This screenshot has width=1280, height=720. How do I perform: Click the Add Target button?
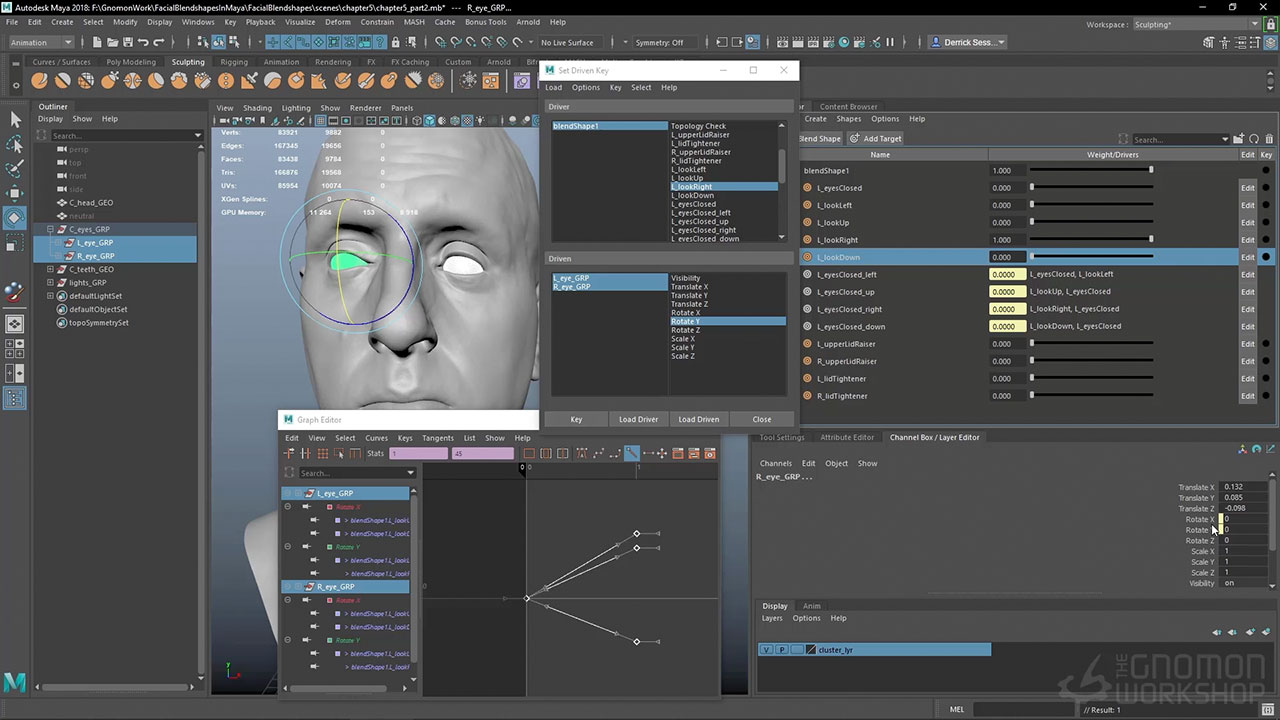876,139
